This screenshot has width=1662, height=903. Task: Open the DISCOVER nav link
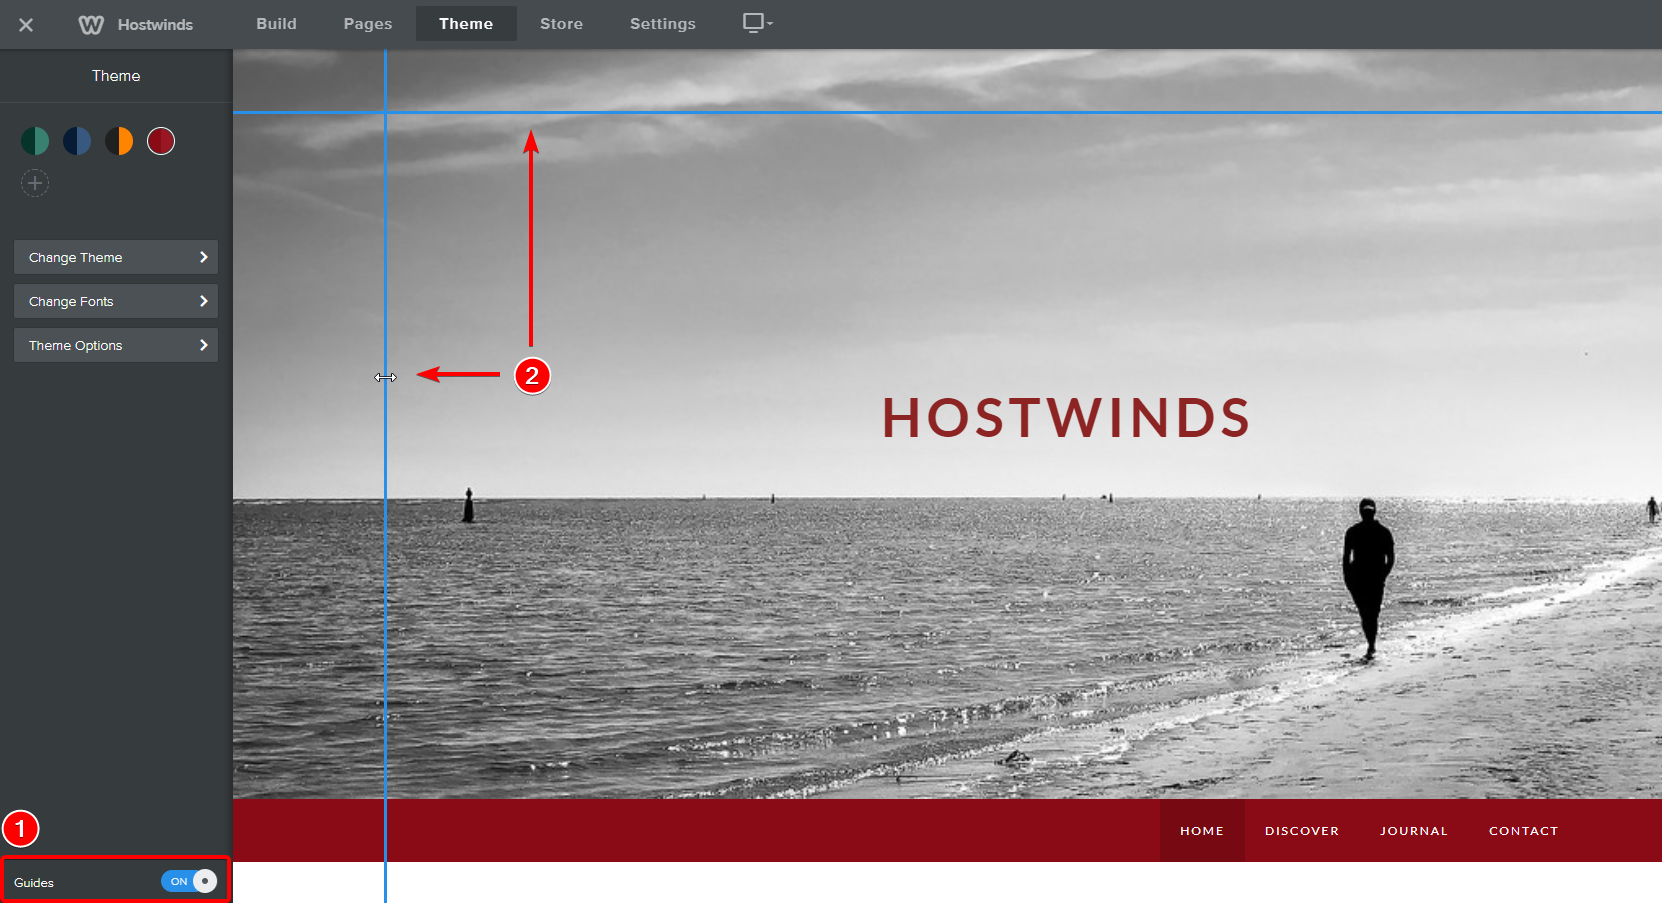click(1302, 831)
